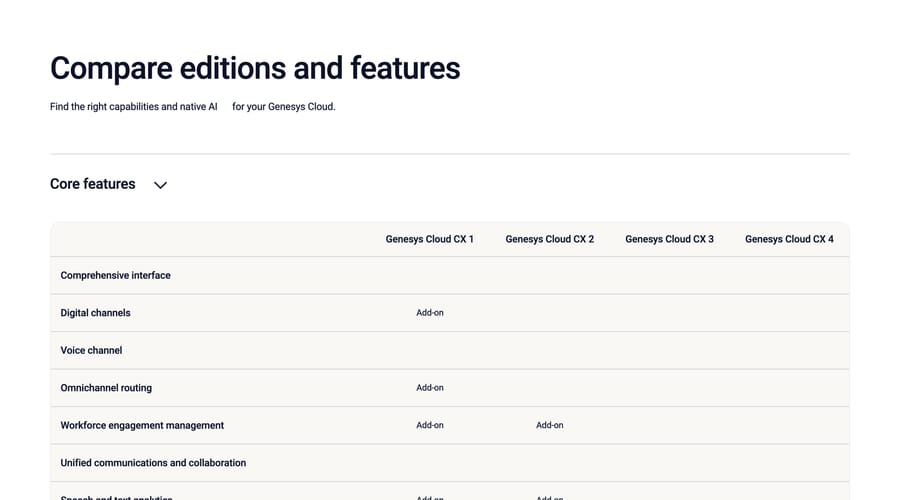Viewport: 900px width, 500px height.
Task: Click Add-on in Digital channels row
Action: (430, 313)
